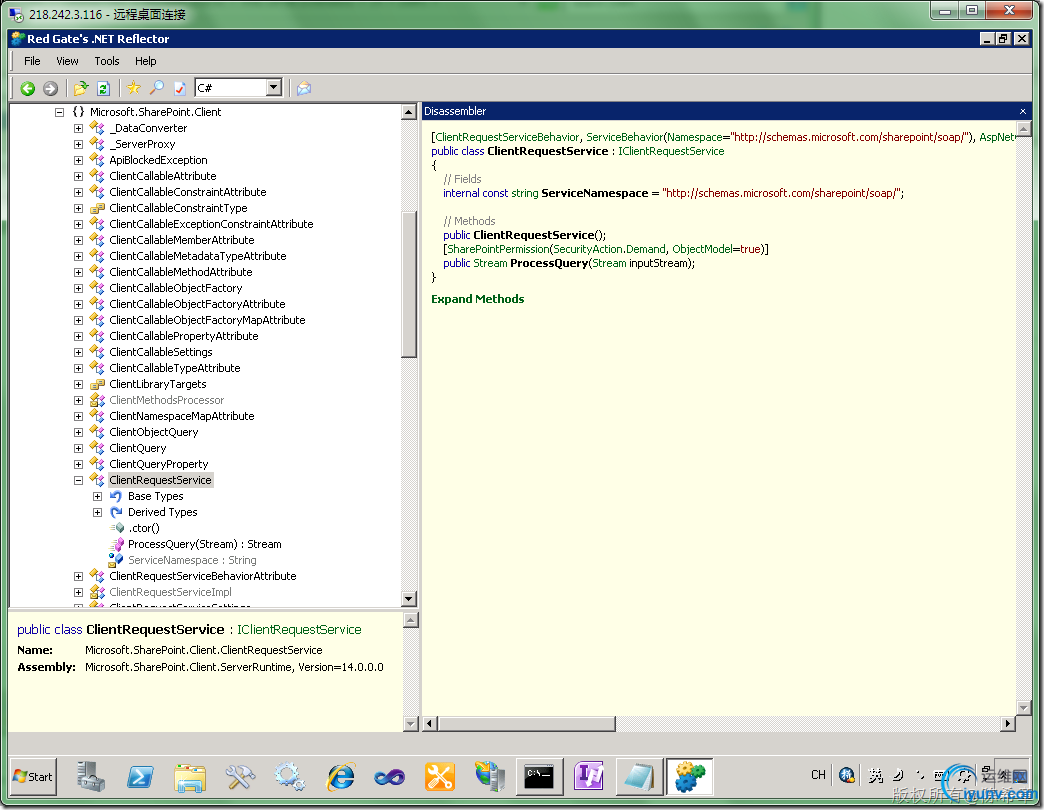Click the ClientCallableConstraintType enum icon
This screenshot has width=1044, height=810.
97,208
